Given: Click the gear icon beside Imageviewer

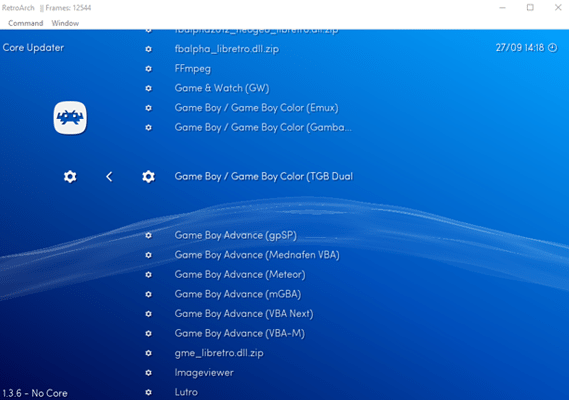Looking at the screenshot, I should pos(148,373).
